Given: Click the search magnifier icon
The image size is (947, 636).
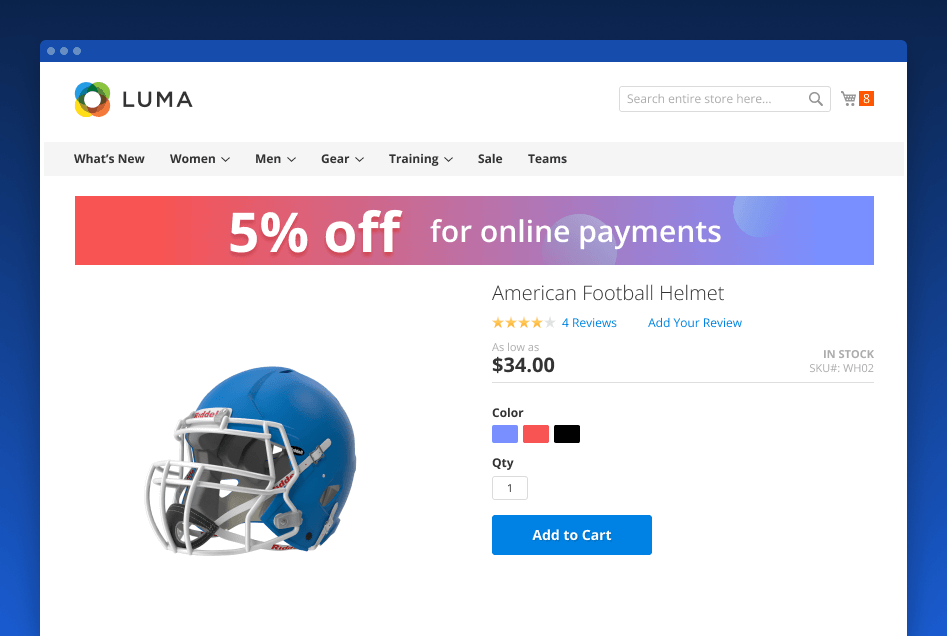Looking at the screenshot, I should (x=816, y=99).
